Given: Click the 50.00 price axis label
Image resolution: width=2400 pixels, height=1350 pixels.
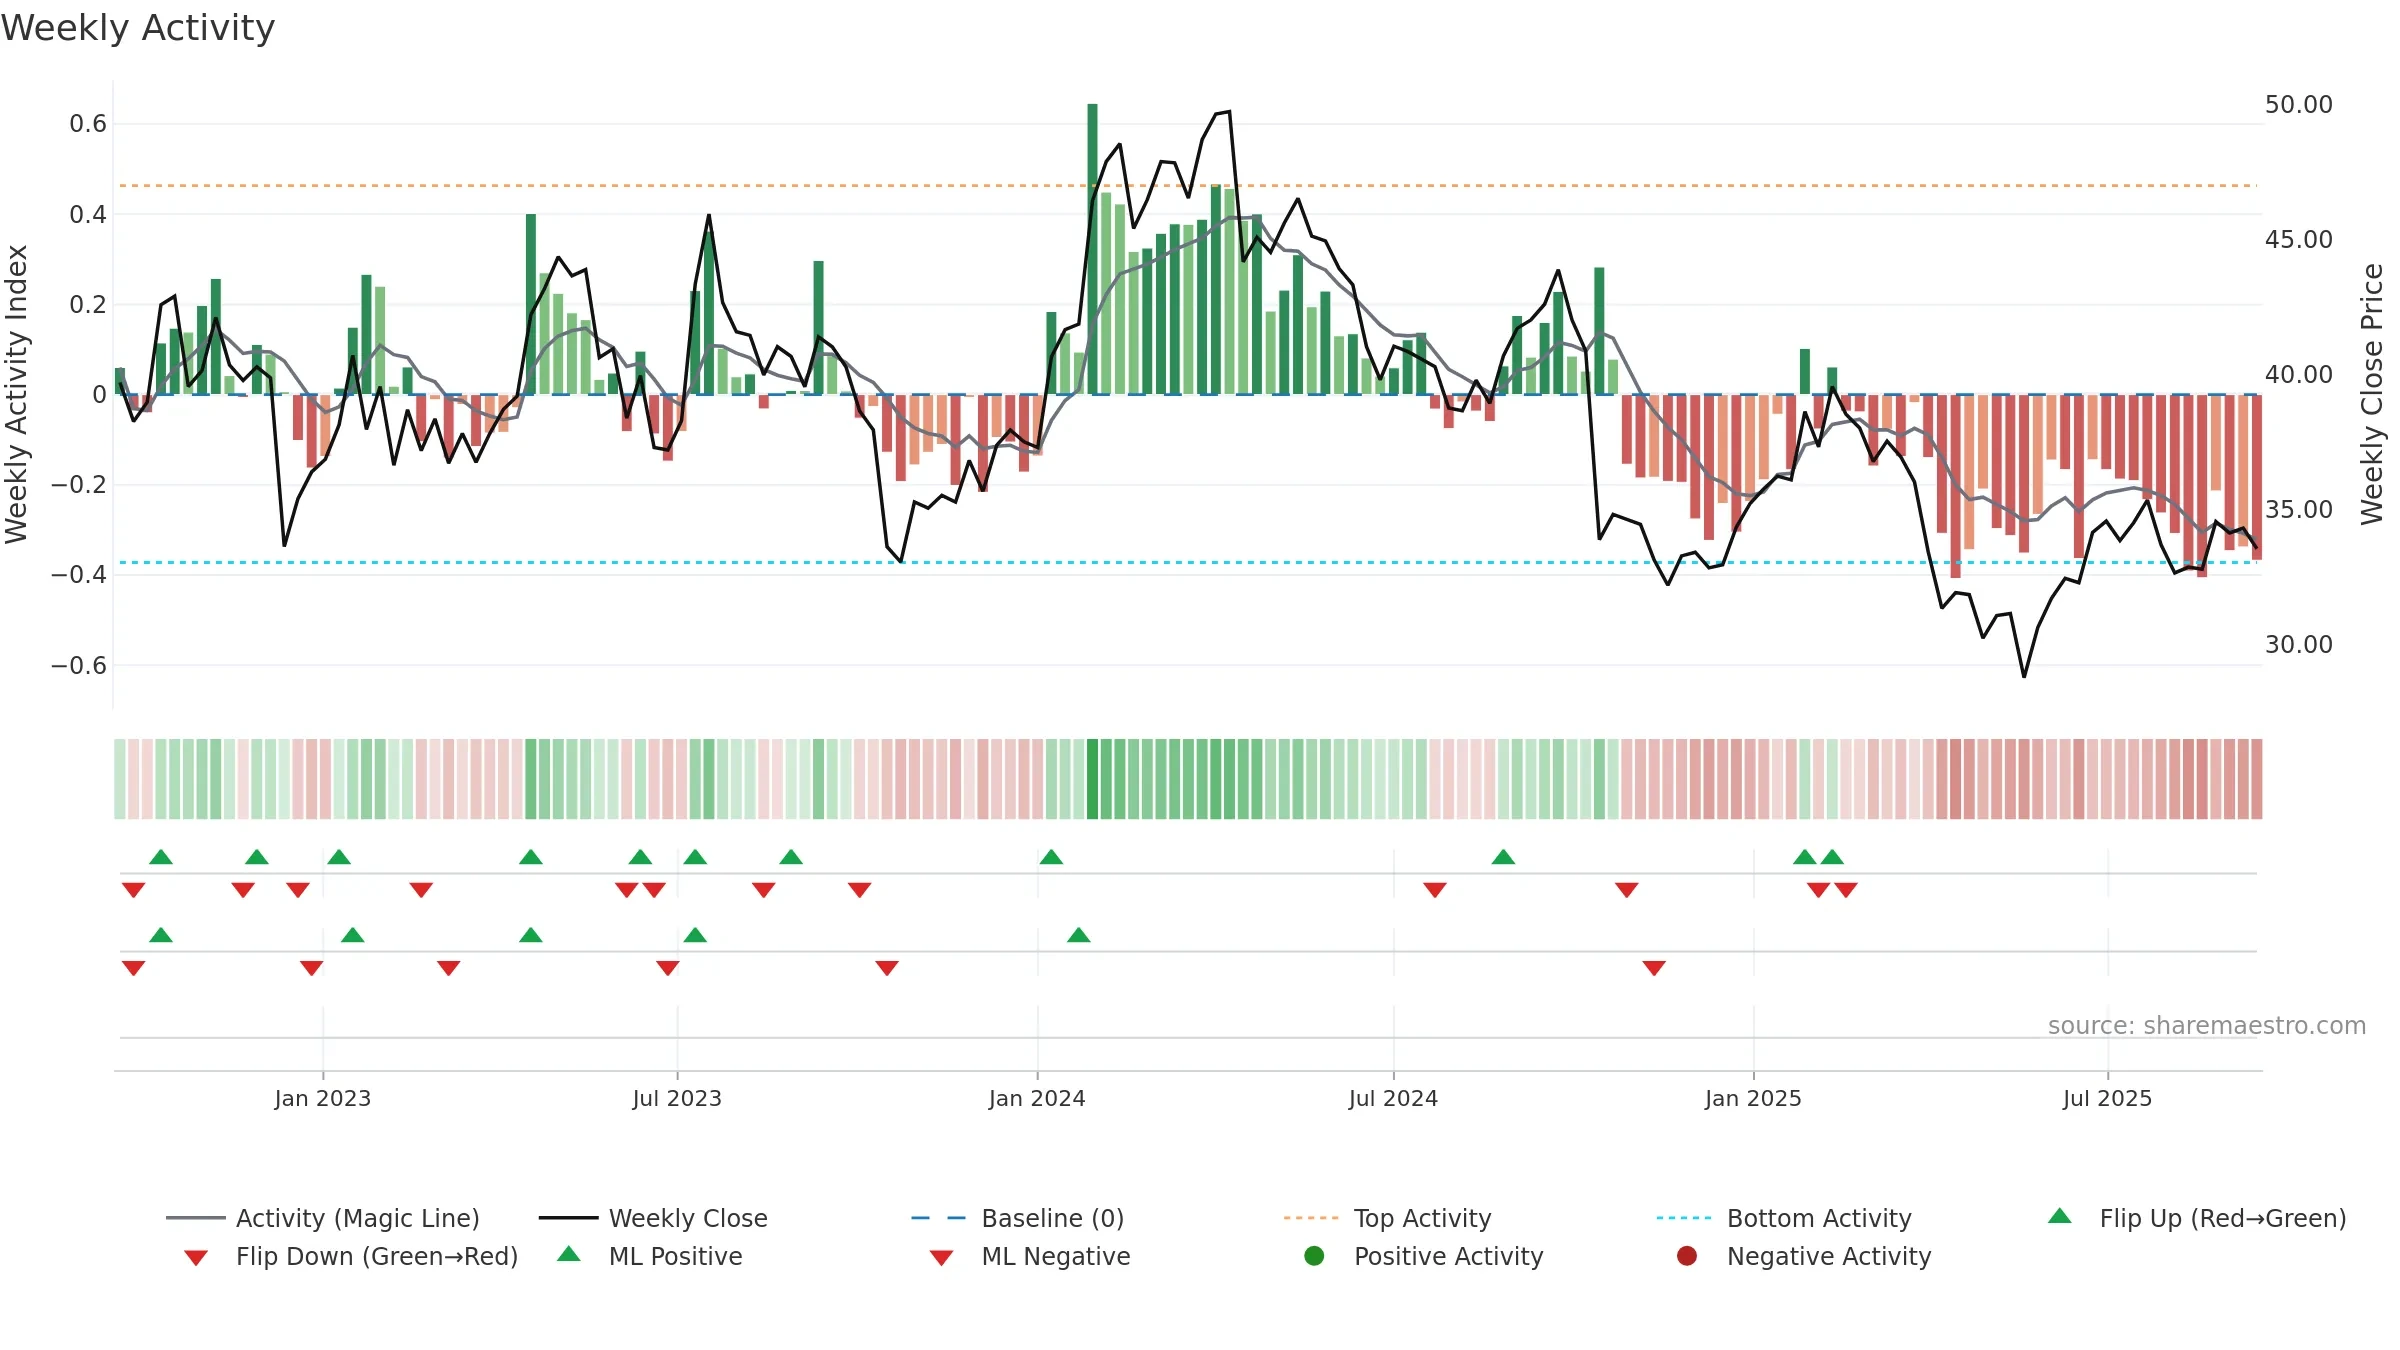Looking at the screenshot, I should [2299, 105].
